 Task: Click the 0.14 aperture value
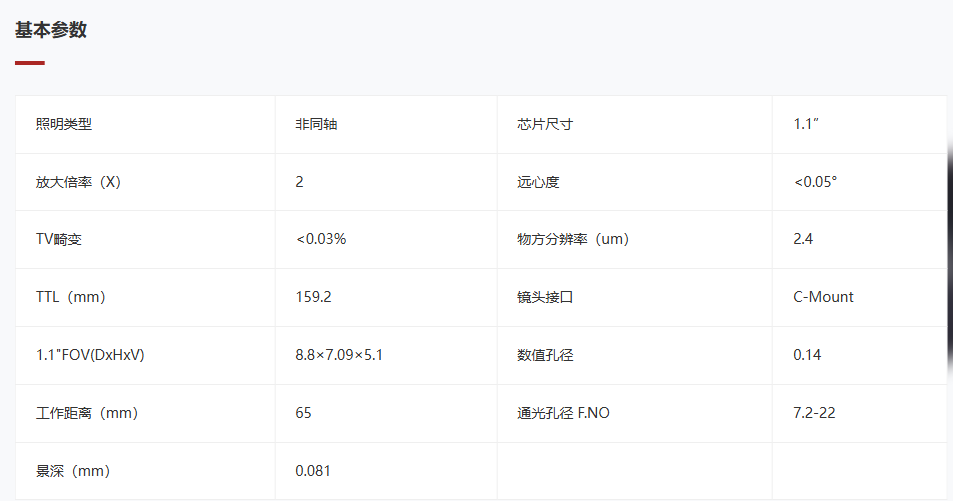pos(807,355)
